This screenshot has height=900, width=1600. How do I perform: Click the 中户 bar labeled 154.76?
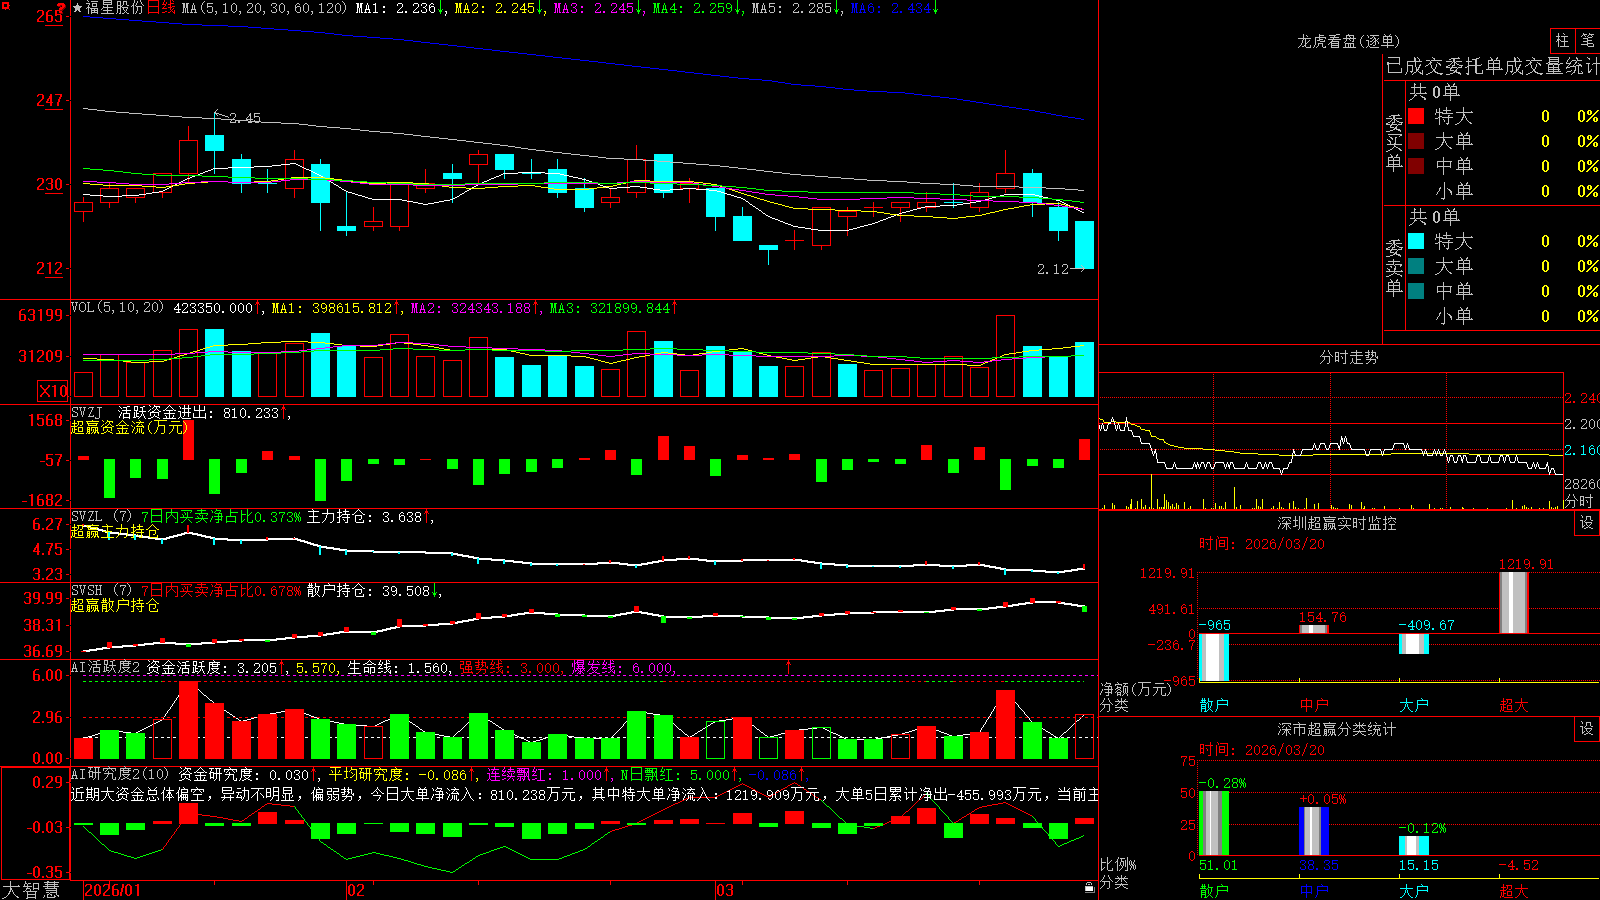(1314, 629)
